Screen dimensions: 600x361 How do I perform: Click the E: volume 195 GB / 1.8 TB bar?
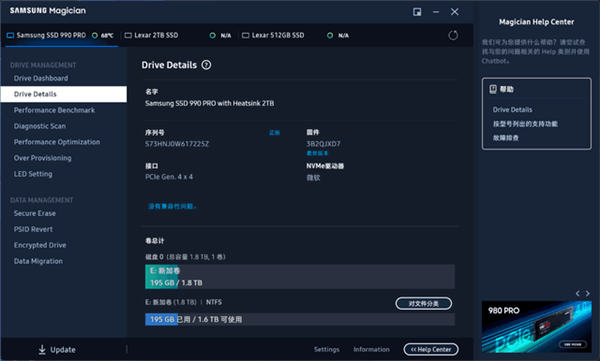click(x=300, y=276)
